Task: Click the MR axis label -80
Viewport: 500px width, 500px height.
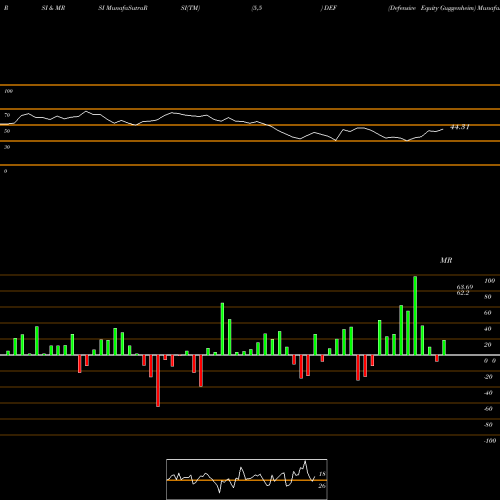Action: (x=488, y=425)
